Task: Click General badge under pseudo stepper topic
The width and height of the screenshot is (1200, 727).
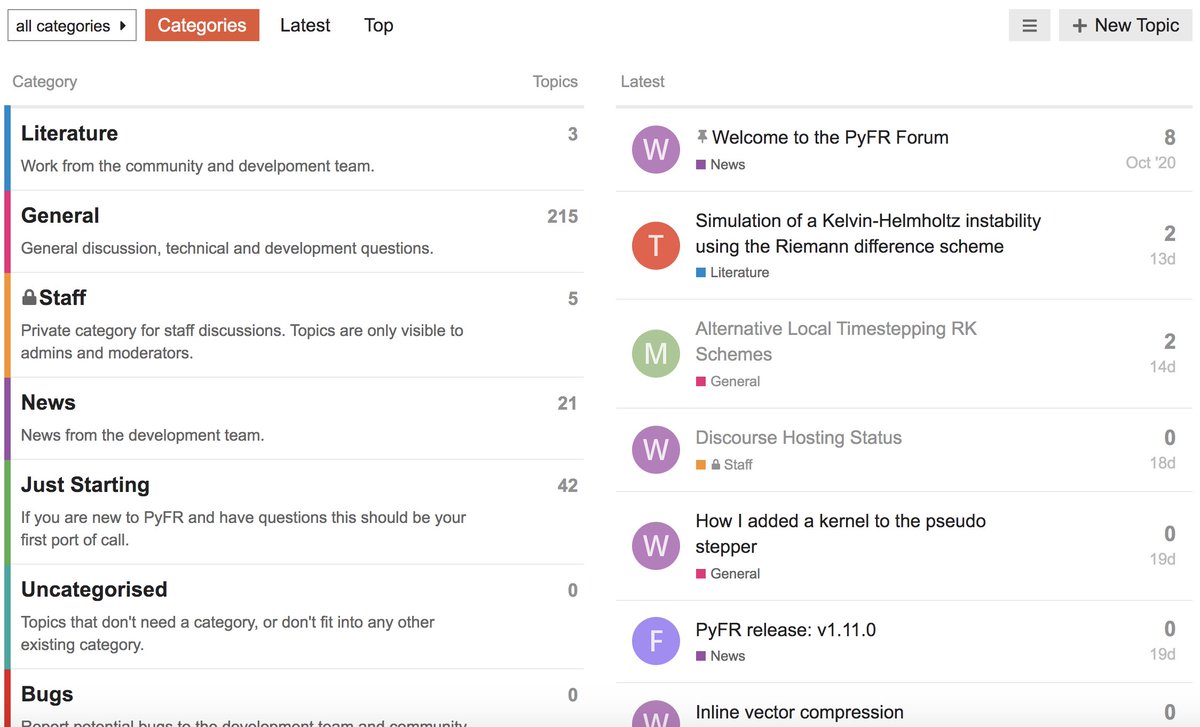Action: click(x=728, y=573)
